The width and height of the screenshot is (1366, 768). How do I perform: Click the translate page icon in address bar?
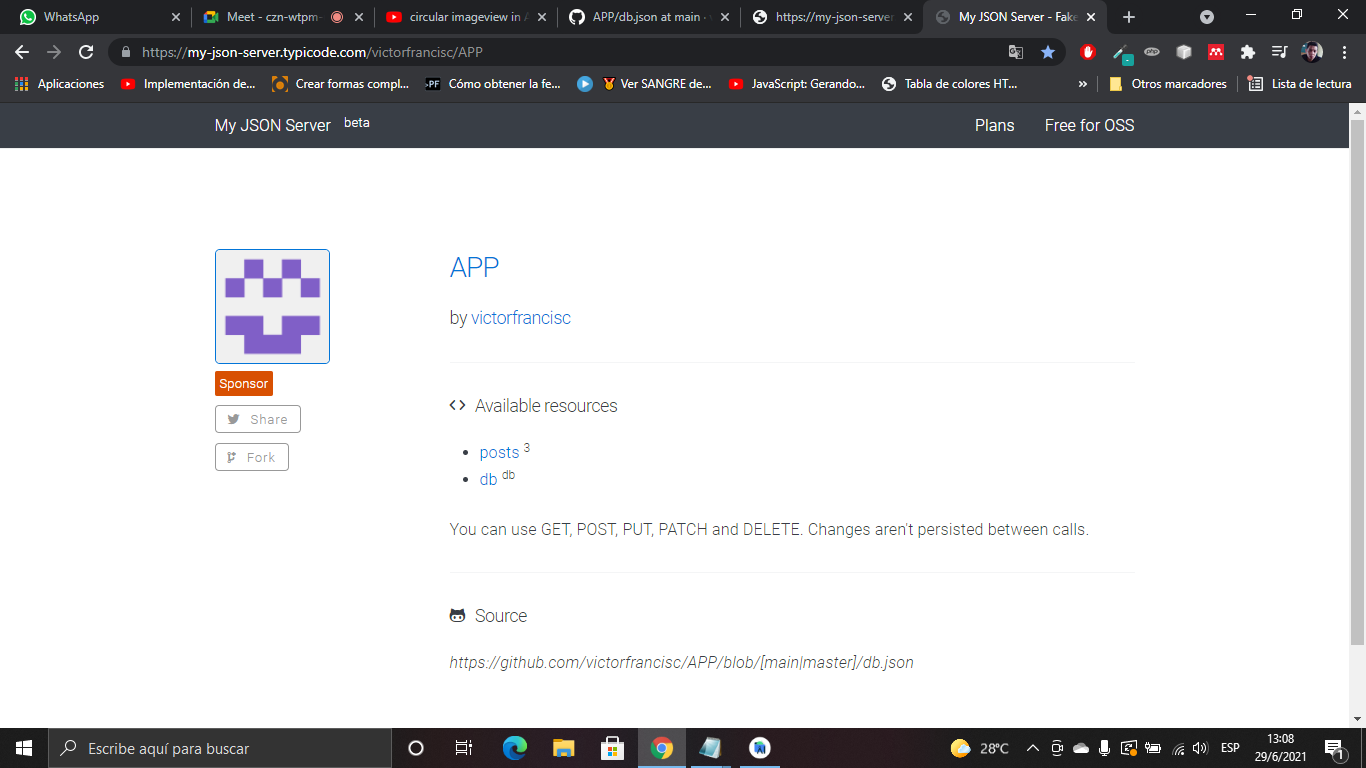click(x=1016, y=52)
